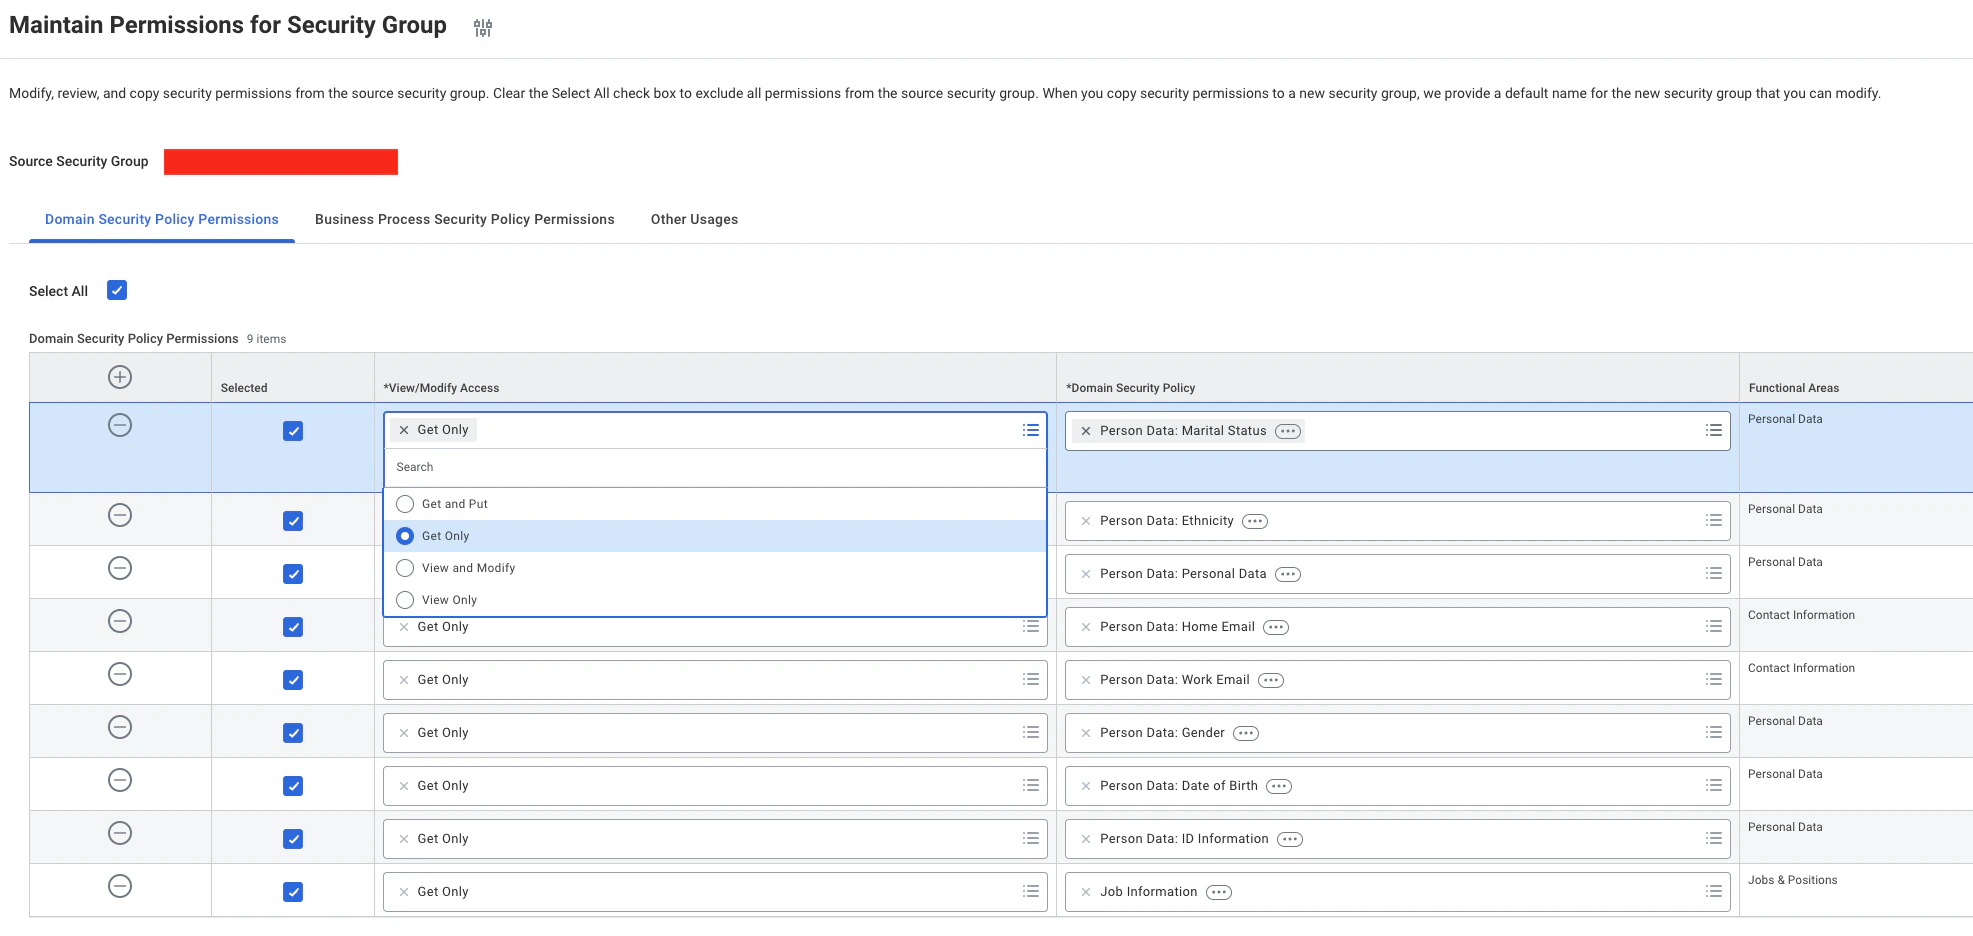Remove the Date of Birth row

pyautogui.click(x=120, y=780)
